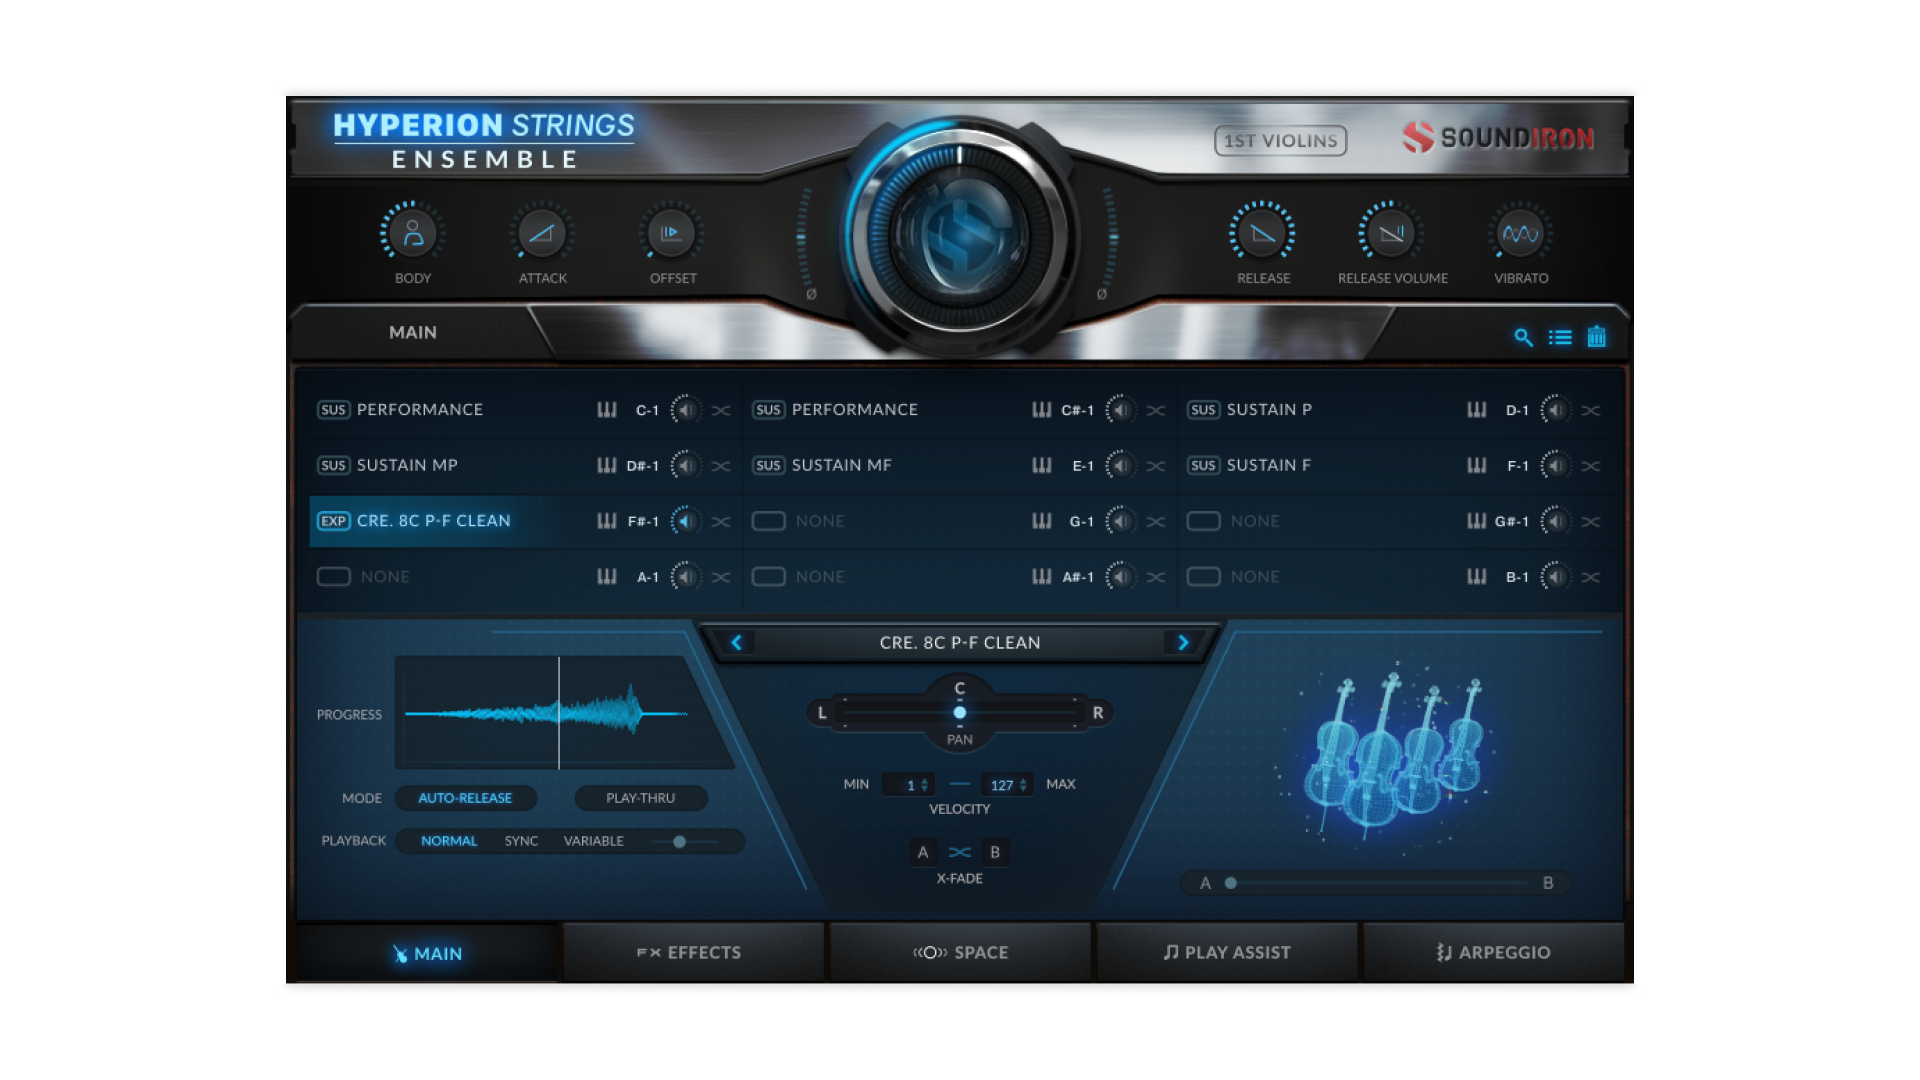Click the Release Volume knob

[x=1391, y=234]
